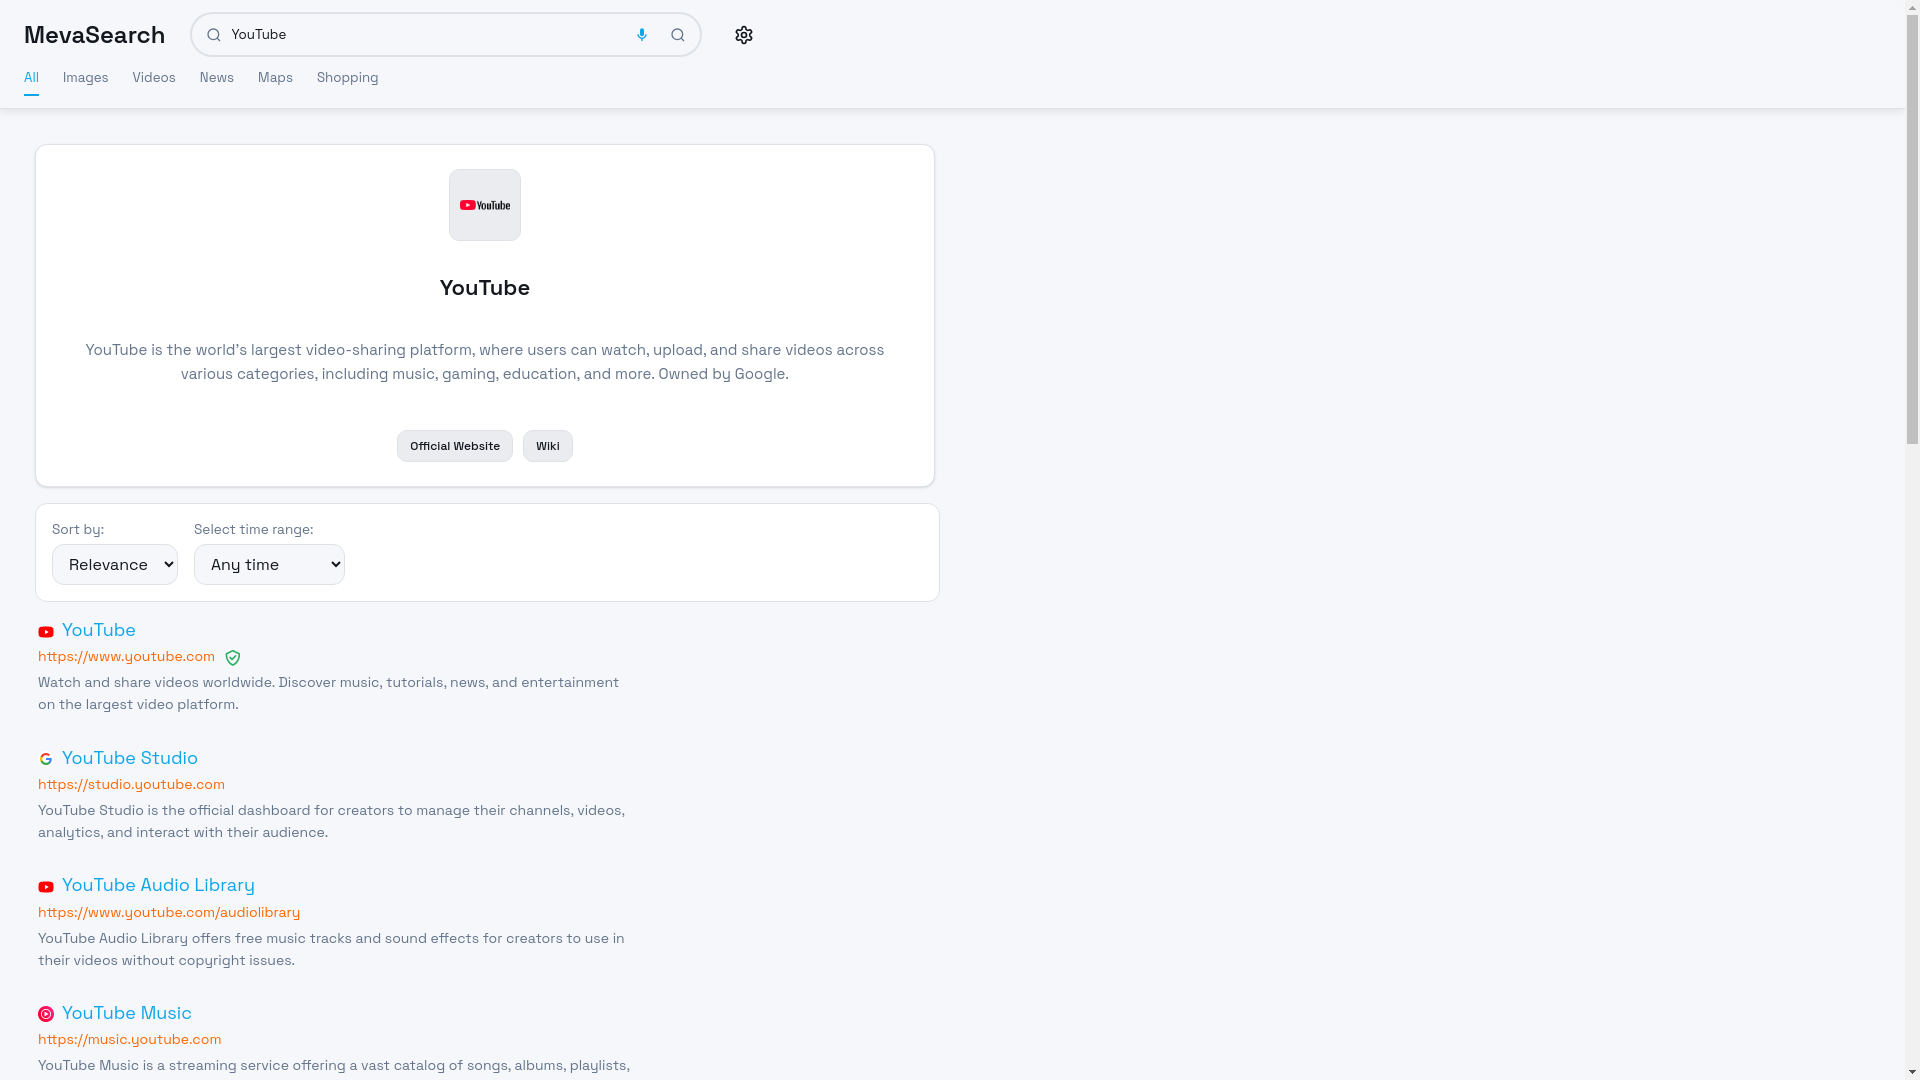Click the YouTube heading in info card

point(485,288)
